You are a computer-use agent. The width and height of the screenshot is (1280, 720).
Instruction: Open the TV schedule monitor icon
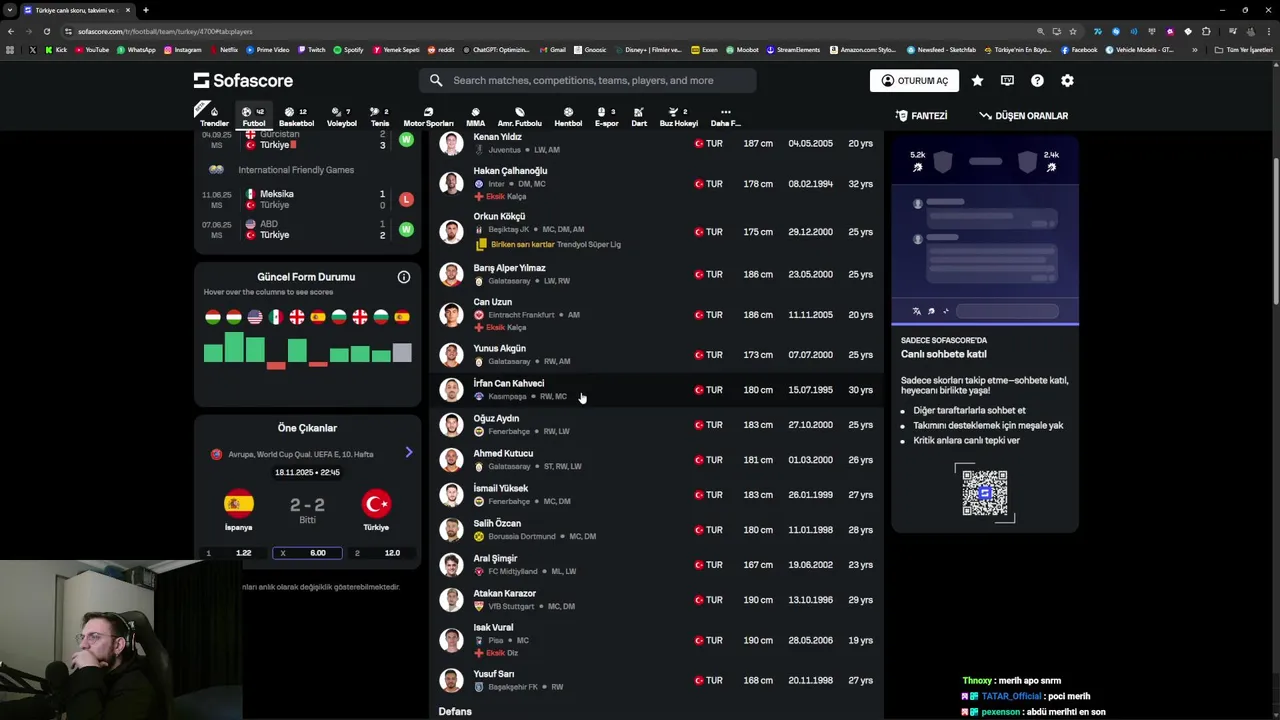point(1007,80)
